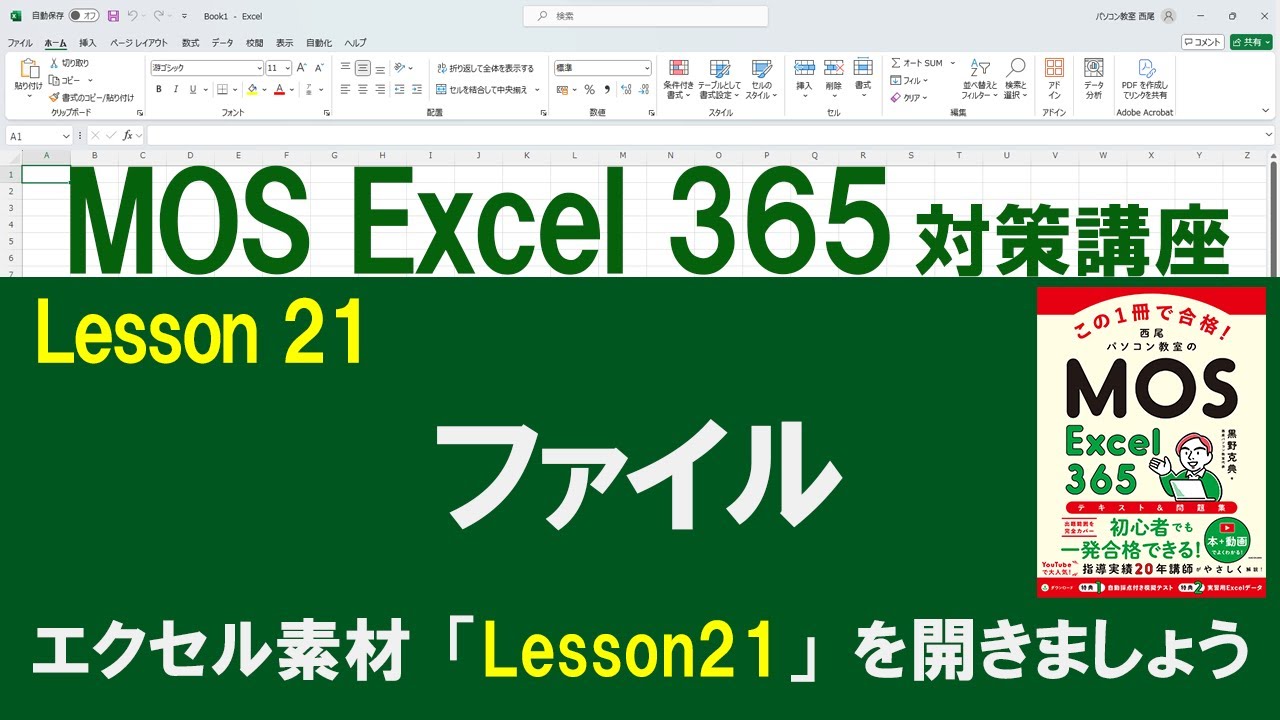Click the AutoSum (オートSUM) sigma icon

pos(896,63)
